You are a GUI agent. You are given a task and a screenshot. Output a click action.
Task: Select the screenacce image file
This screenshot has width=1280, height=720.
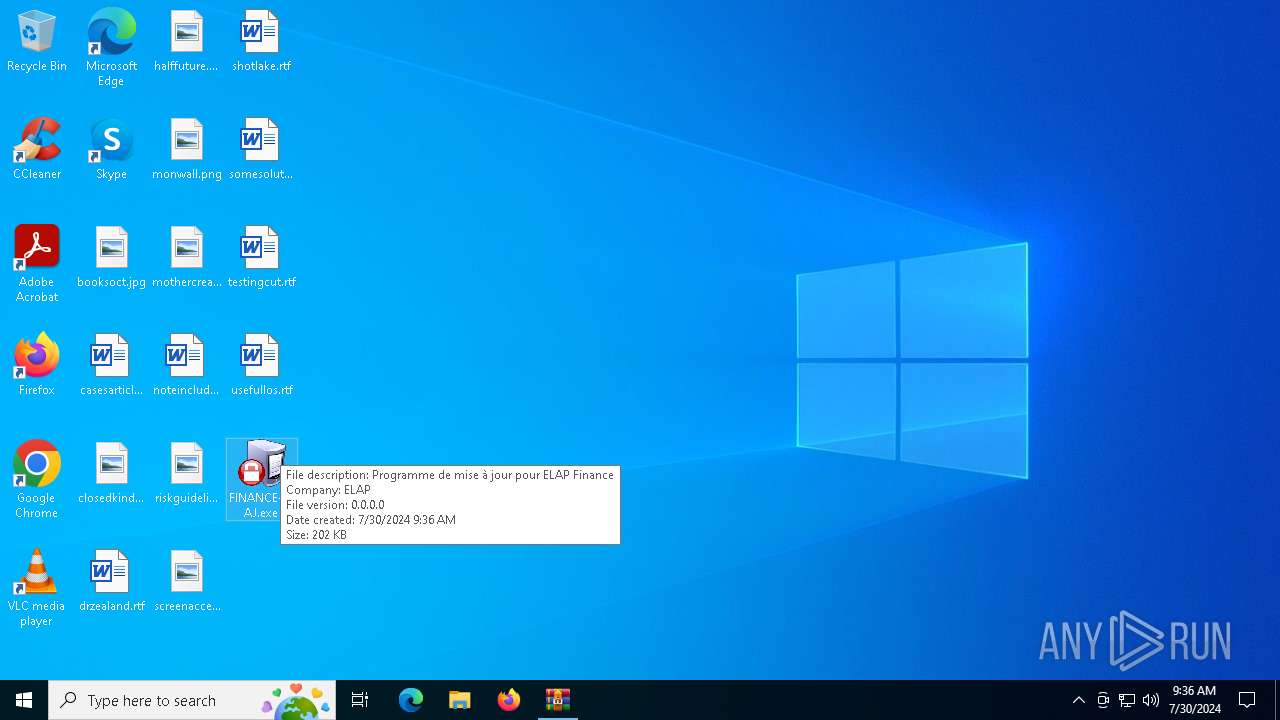(186, 582)
